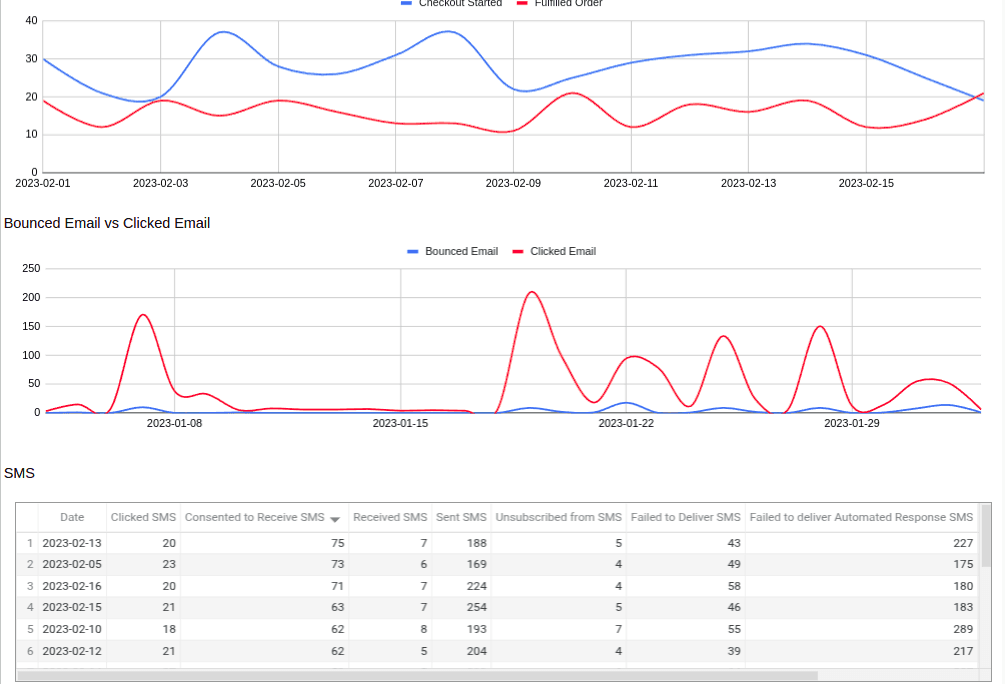The height and width of the screenshot is (684, 1005).
Task: Select the date cell 2023-02-15
Action: (x=72, y=607)
